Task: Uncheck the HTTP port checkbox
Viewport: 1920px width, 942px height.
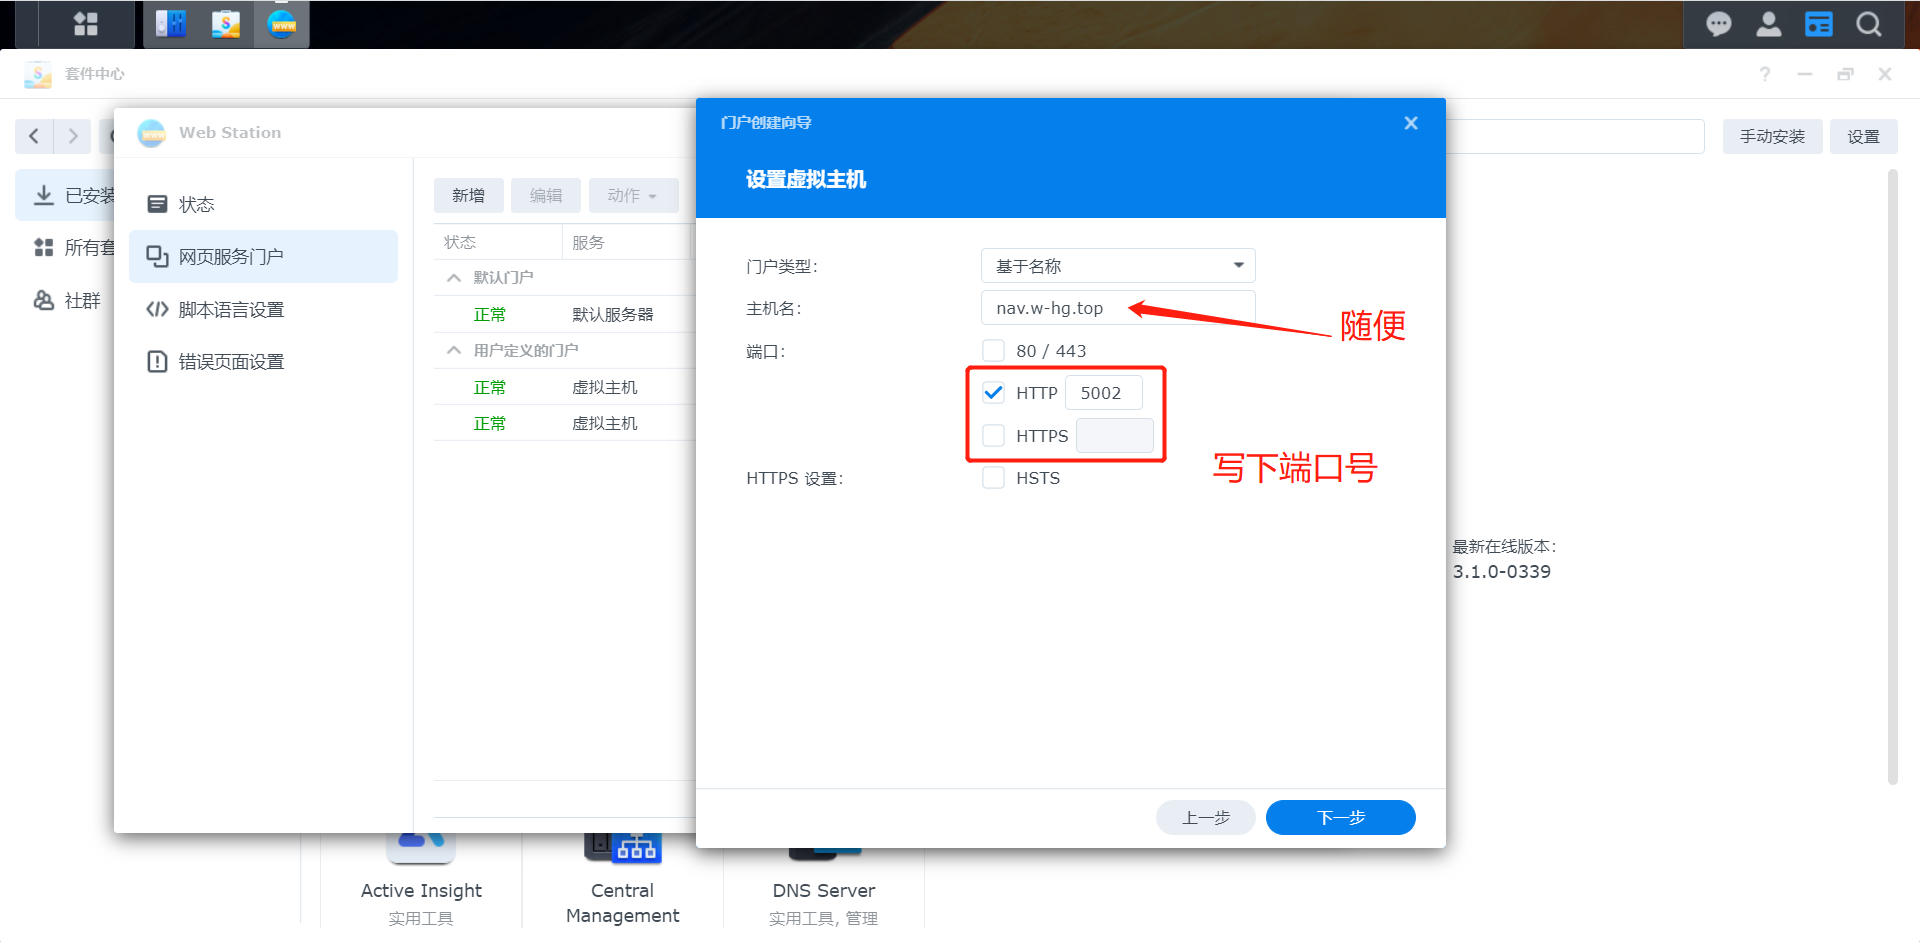Action: (993, 393)
